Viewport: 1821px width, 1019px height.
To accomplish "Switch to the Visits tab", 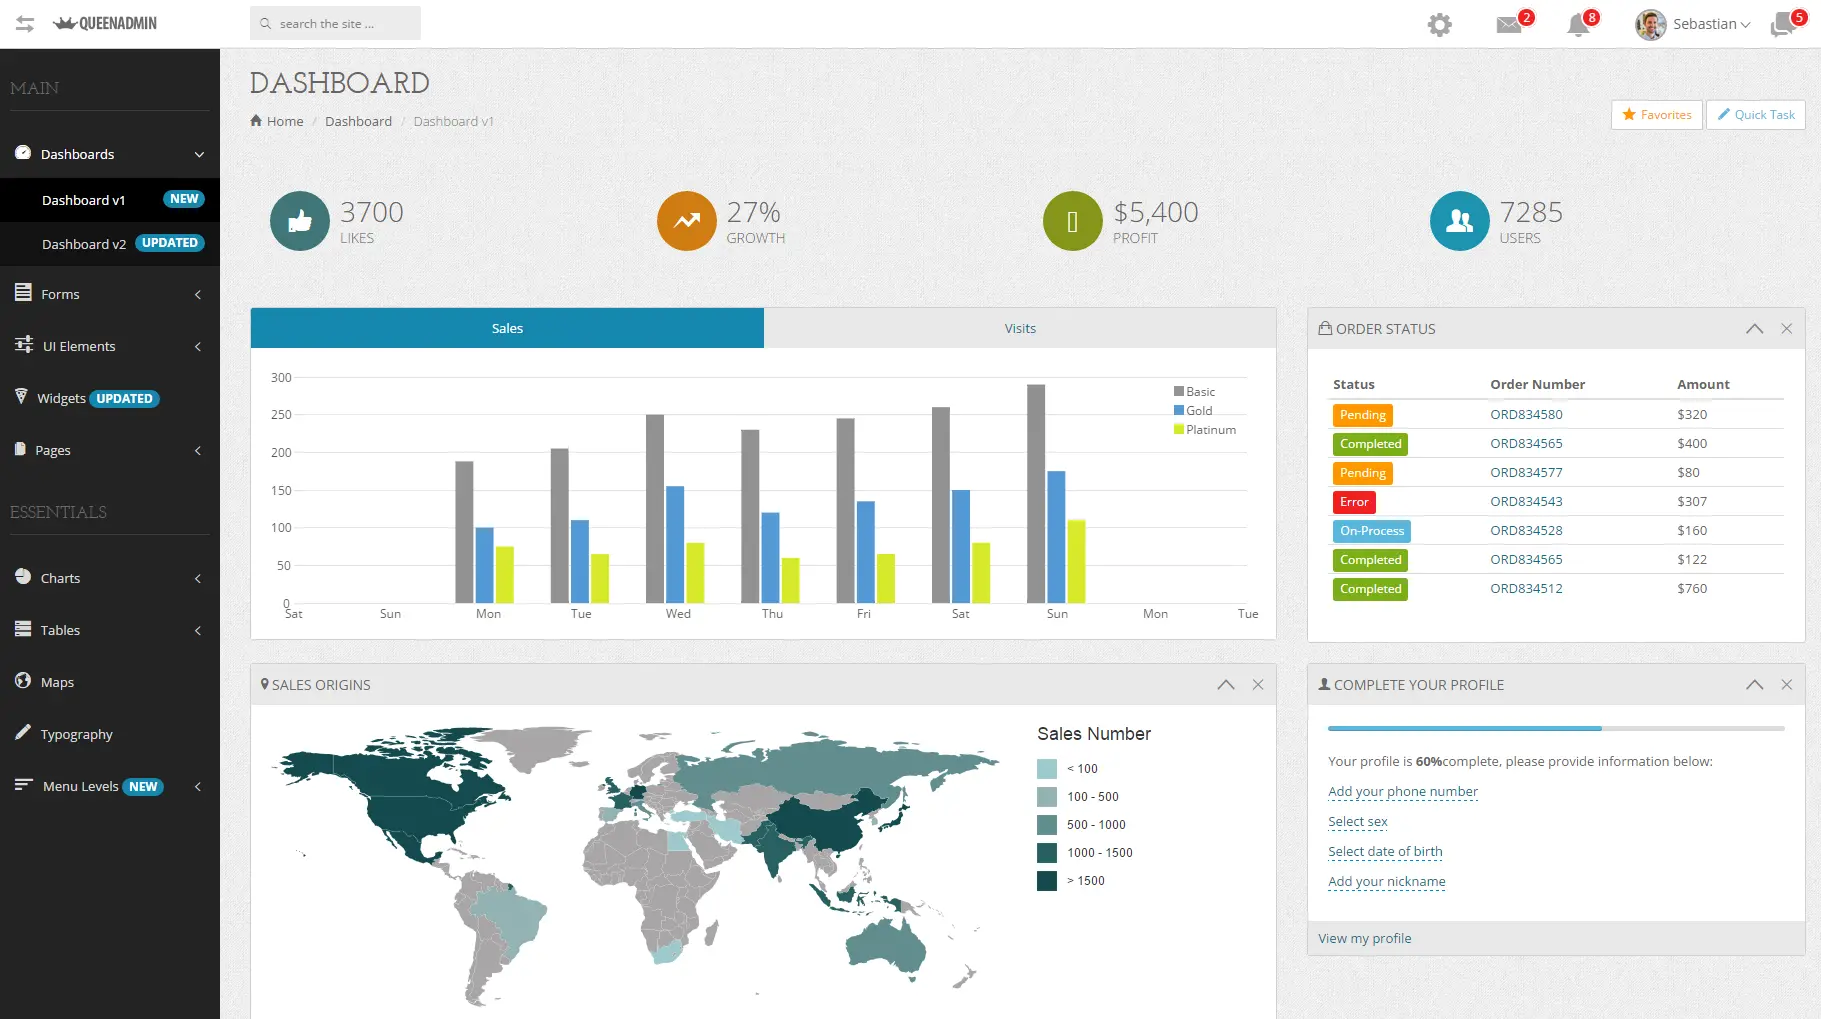I will pyautogui.click(x=1020, y=328).
